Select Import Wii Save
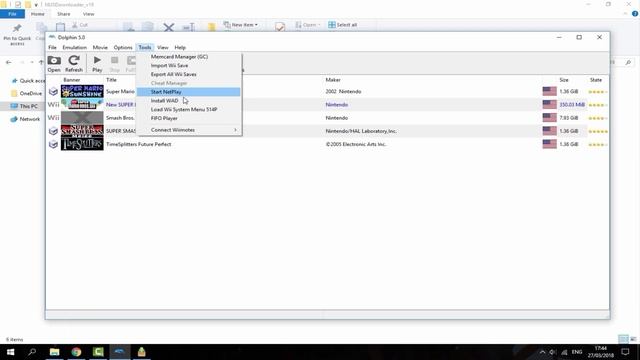 (x=189, y=65)
